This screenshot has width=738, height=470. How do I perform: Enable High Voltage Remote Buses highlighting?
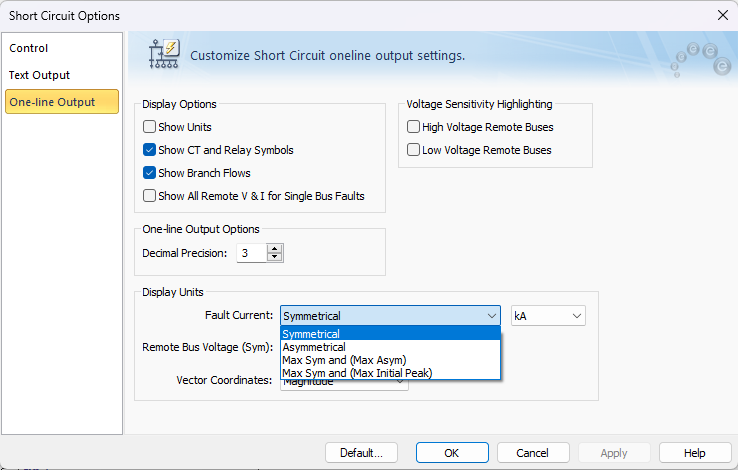[x=413, y=127]
